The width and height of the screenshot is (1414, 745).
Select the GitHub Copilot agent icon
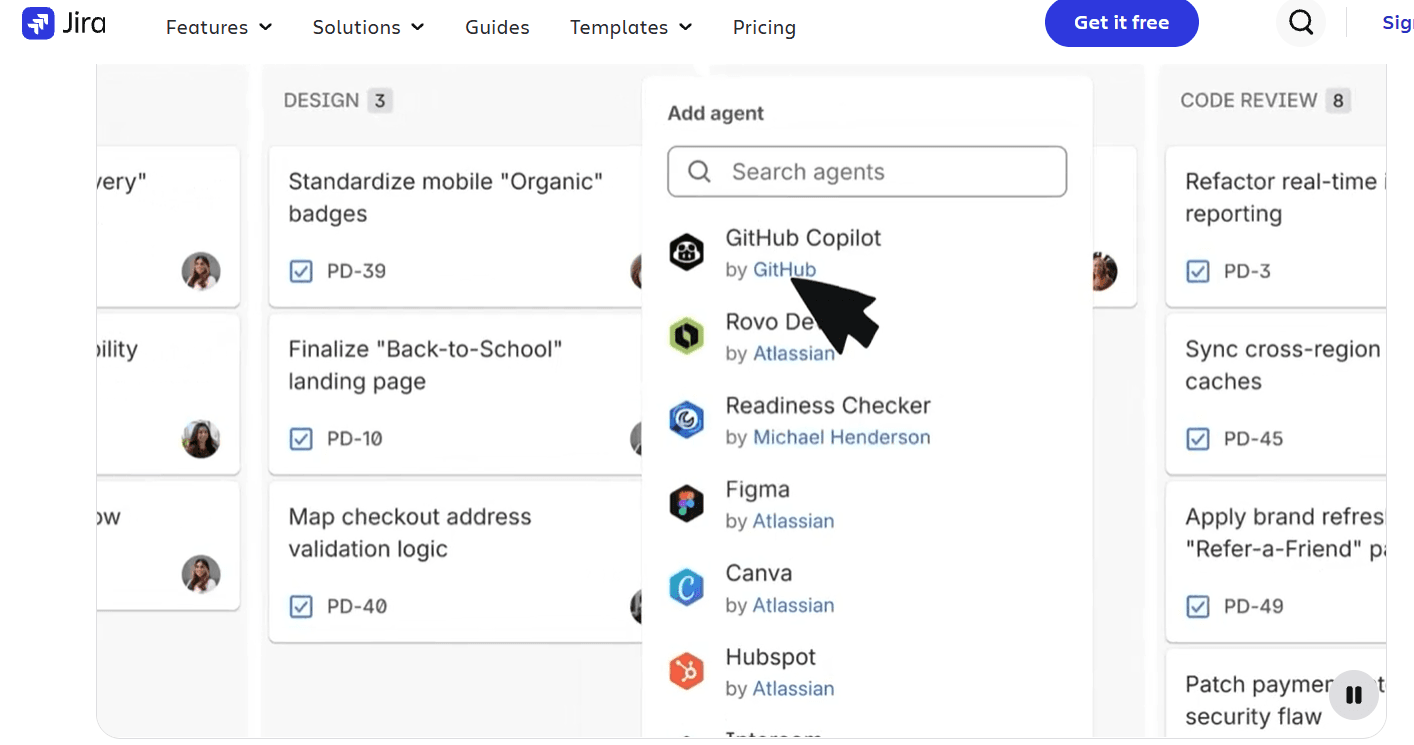click(687, 252)
